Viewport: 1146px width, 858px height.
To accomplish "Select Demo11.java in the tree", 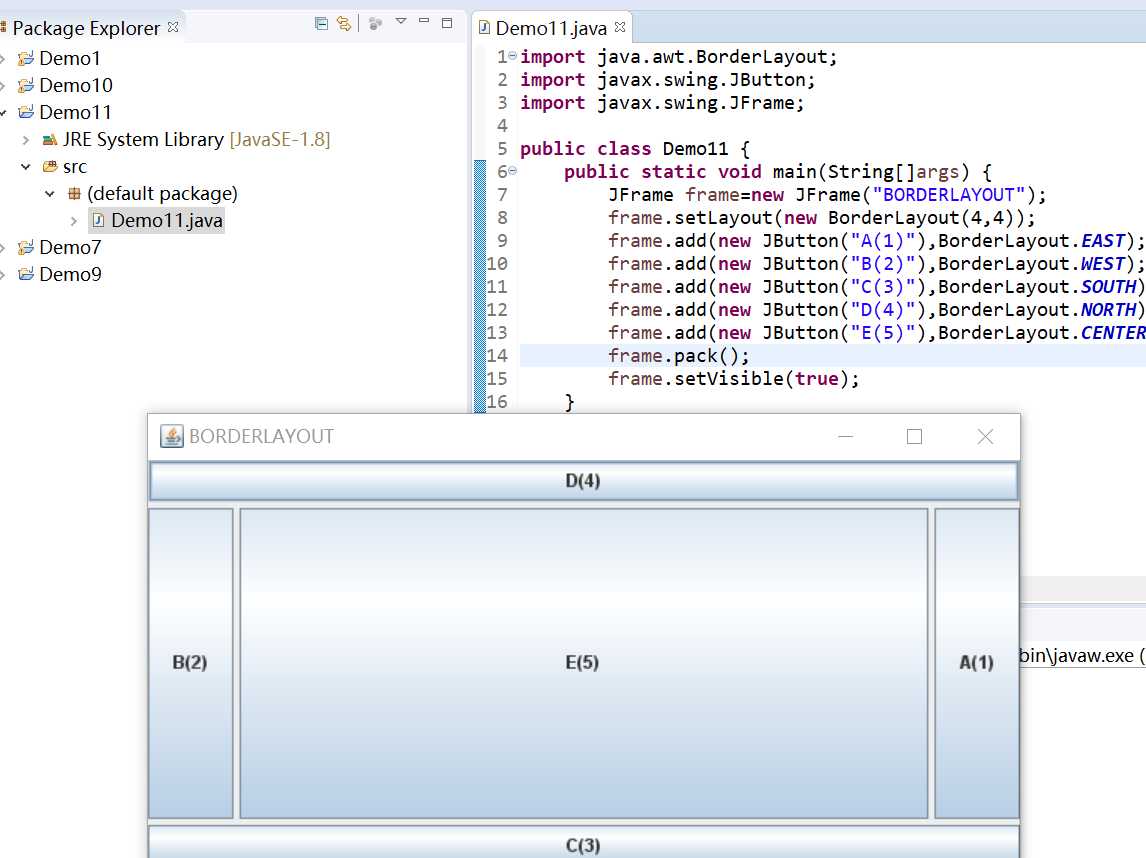I will [x=167, y=220].
